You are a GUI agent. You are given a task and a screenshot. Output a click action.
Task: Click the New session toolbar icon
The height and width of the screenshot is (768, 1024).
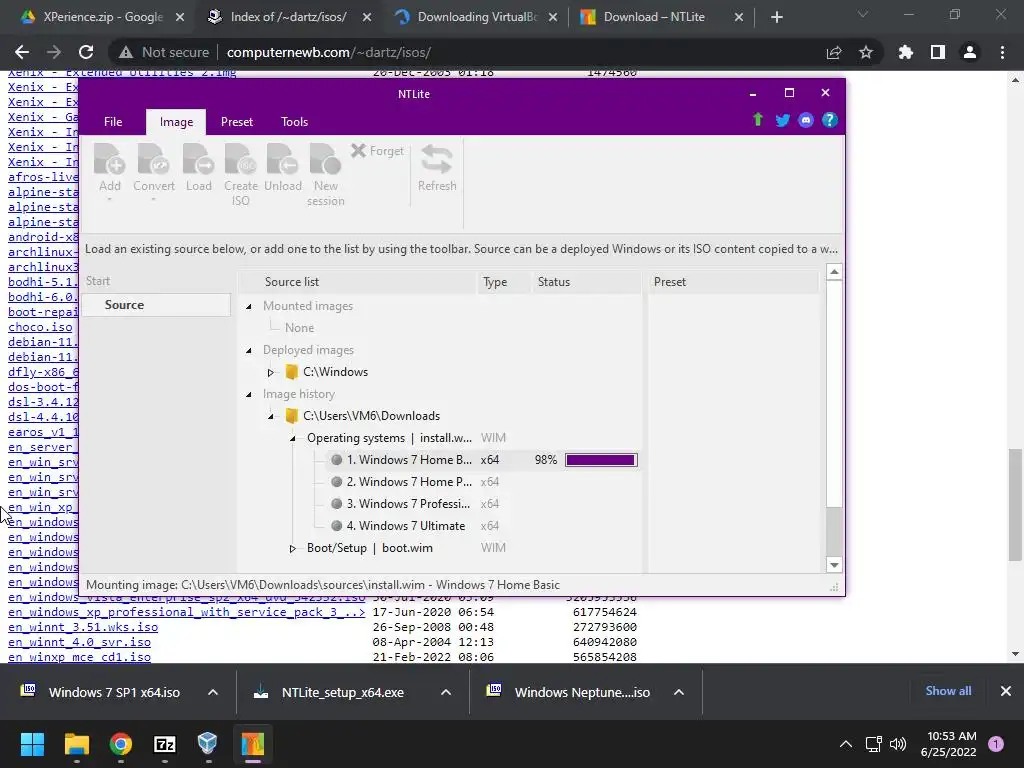point(325,174)
